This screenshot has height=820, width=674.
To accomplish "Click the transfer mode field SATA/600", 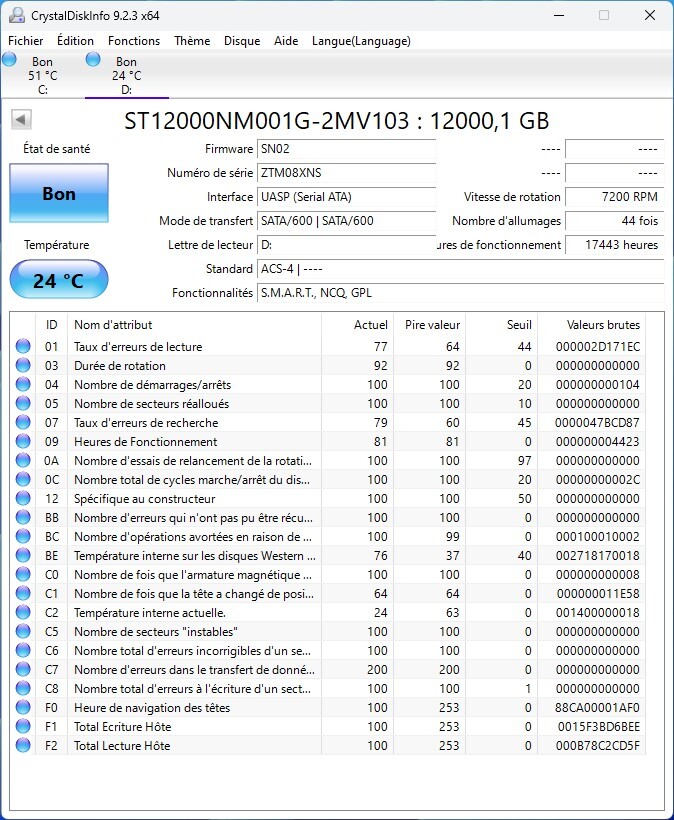I will 347,221.
